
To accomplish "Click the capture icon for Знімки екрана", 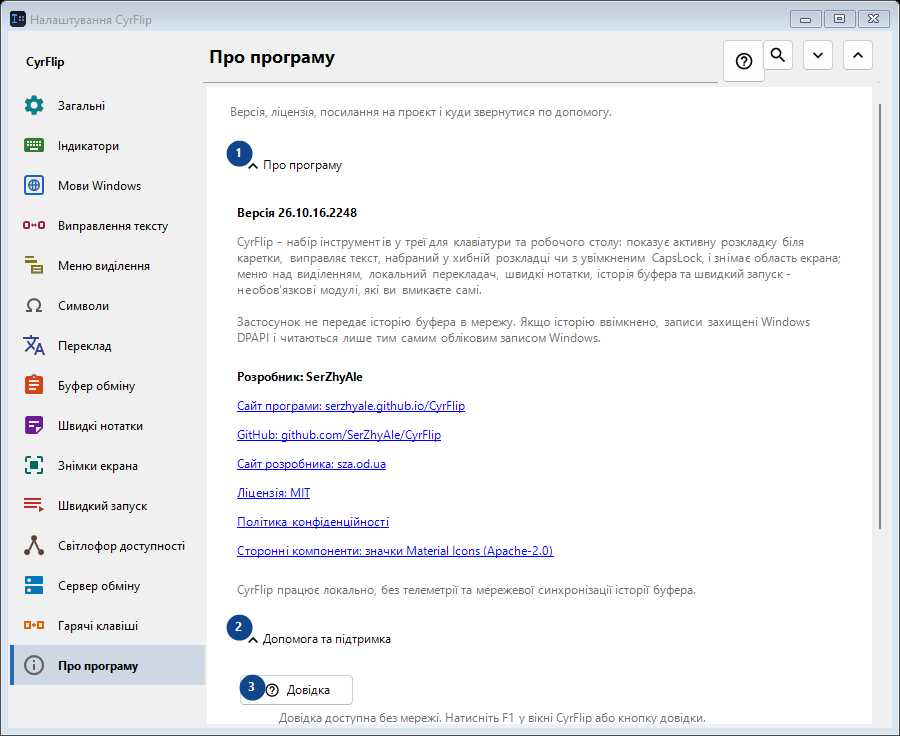I will [34, 466].
